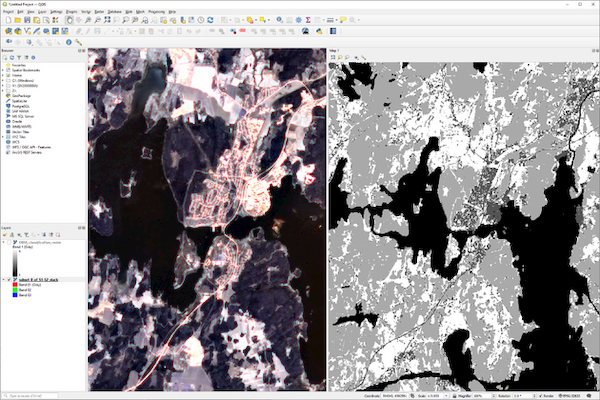
Task: Click the Zoom Out magnifier tool
Action: [x=97, y=20]
